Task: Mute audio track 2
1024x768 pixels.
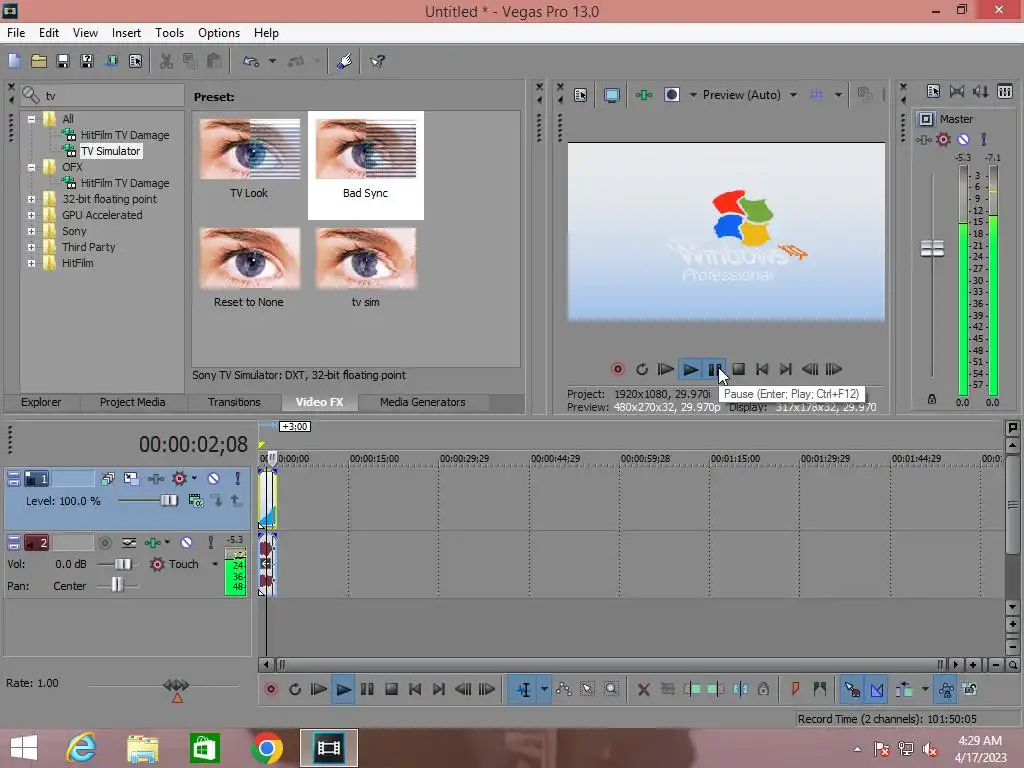Action: [x=186, y=543]
